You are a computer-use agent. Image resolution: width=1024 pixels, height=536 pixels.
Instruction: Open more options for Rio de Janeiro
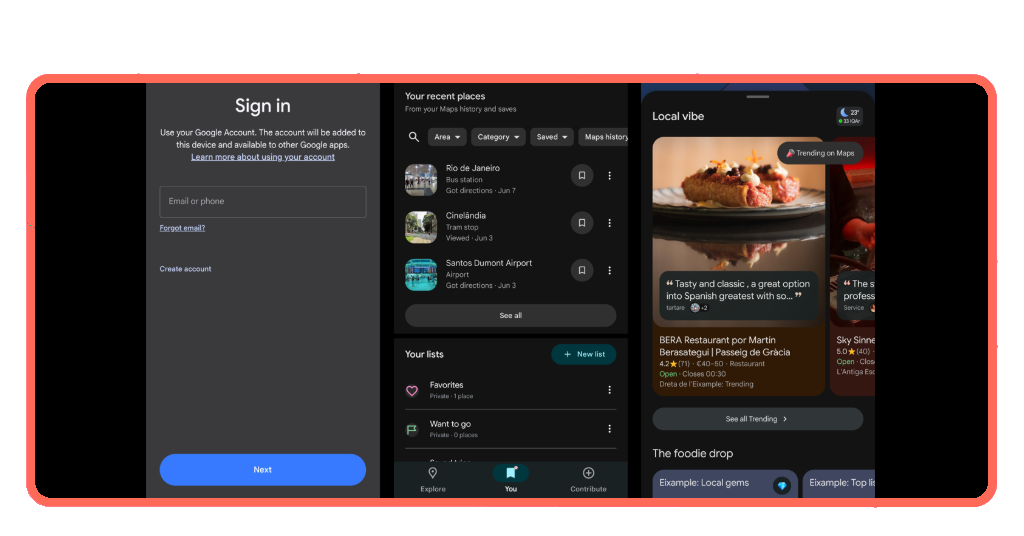click(x=609, y=176)
